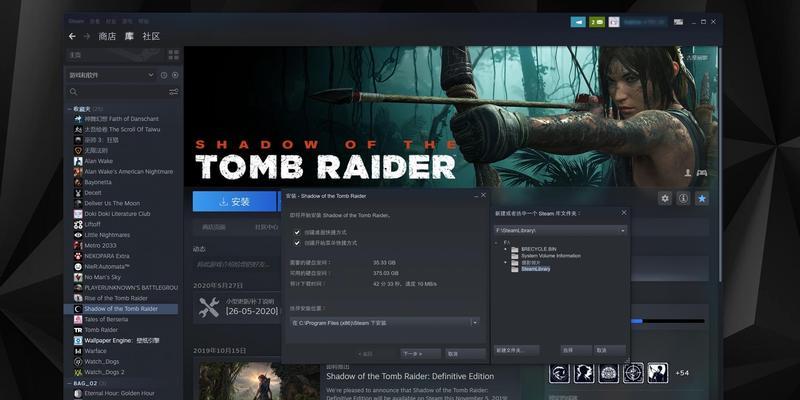Open the Steam menu in title bar
Screen dimensions: 800x400
click(x=76, y=21)
